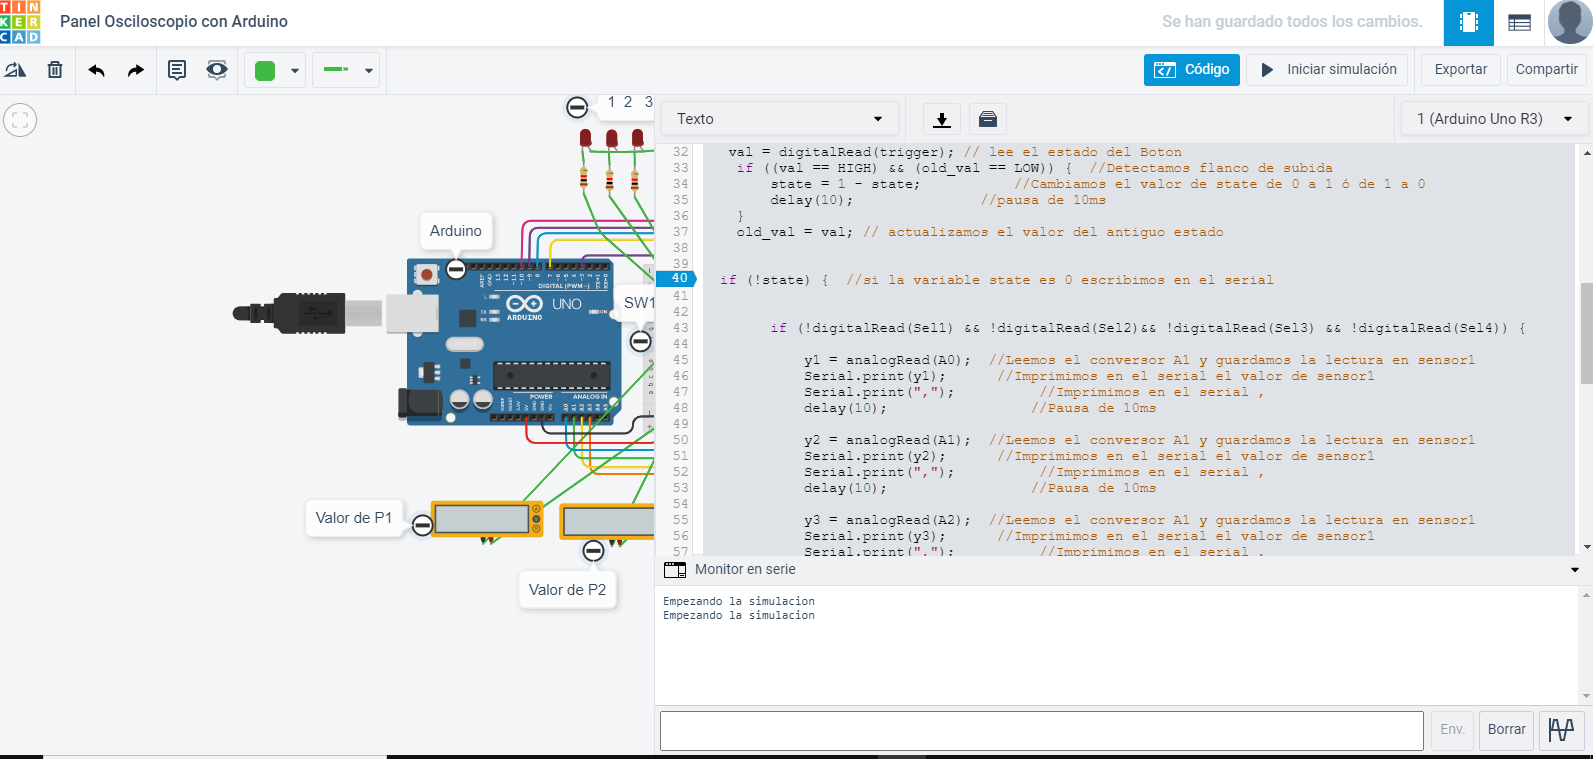Click the Exportar button
The width and height of the screenshot is (1593, 759).
point(1460,70)
